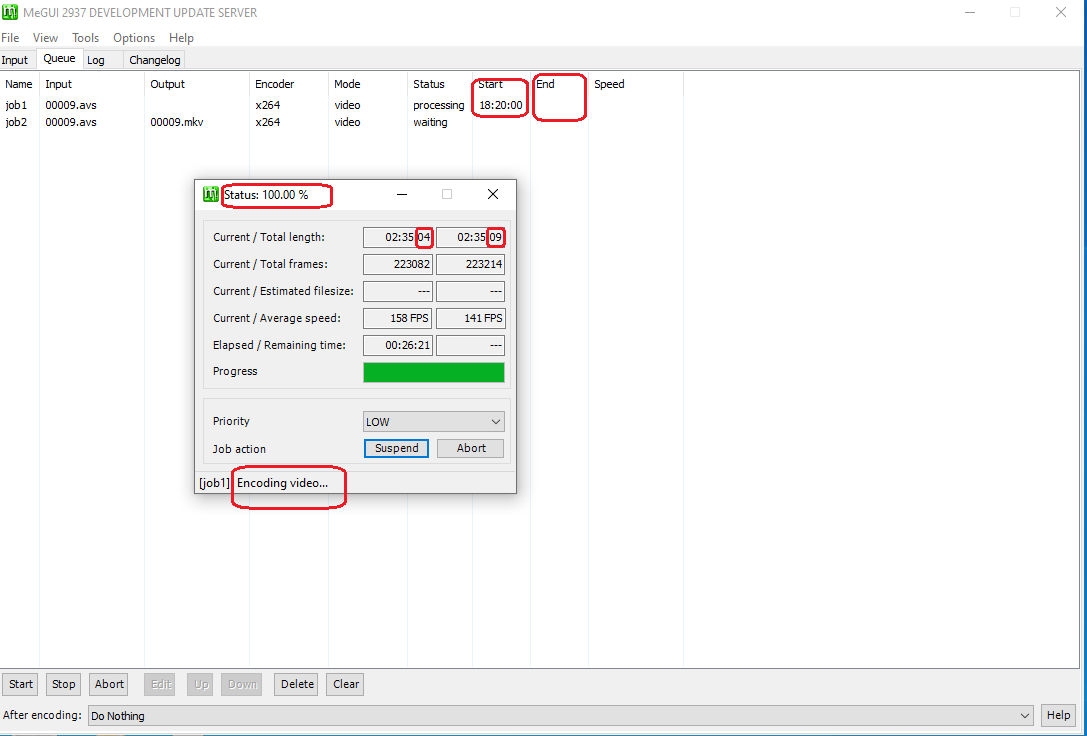Minimize the Status 100.00 % window
Viewport: 1087px width, 736px height.
click(x=401, y=194)
